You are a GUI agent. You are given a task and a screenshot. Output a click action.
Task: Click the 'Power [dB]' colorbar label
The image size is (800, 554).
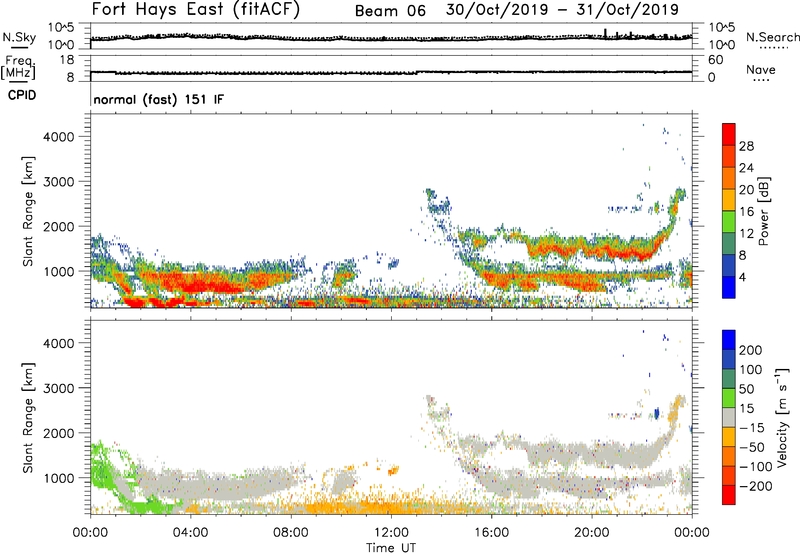pos(763,212)
